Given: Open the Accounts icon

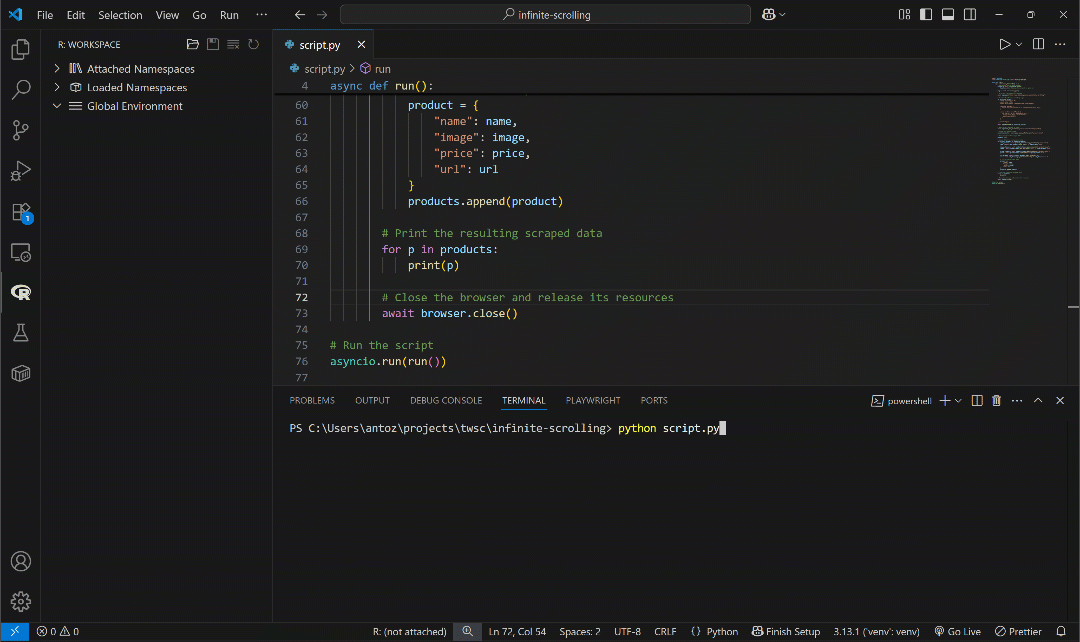Looking at the screenshot, I should (20, 561).
